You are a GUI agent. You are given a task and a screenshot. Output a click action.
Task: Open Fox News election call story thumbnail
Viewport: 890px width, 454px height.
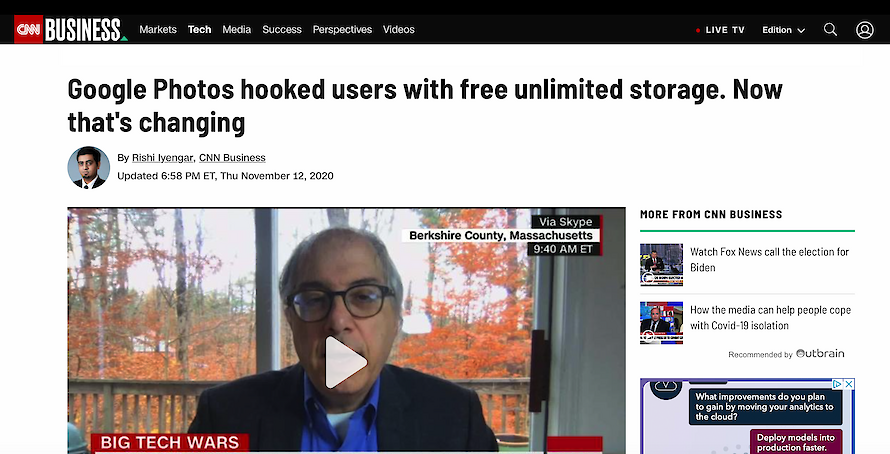coord(661,265)
